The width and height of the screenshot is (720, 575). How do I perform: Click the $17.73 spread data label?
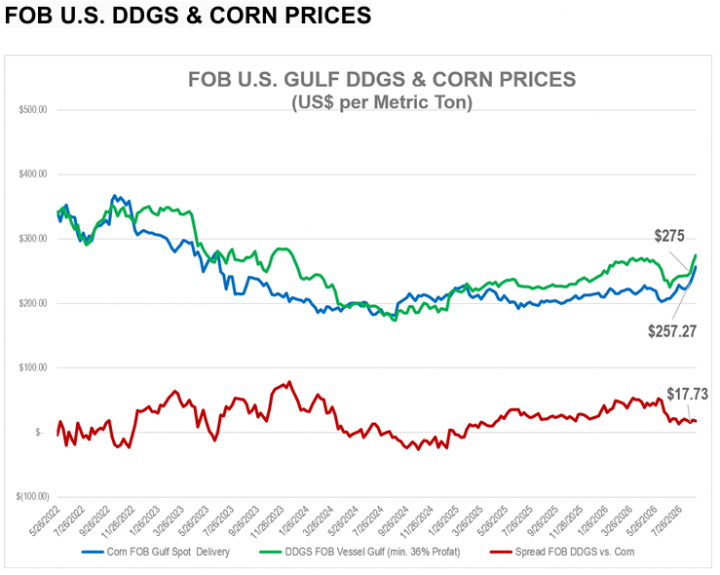coord(687,394)
